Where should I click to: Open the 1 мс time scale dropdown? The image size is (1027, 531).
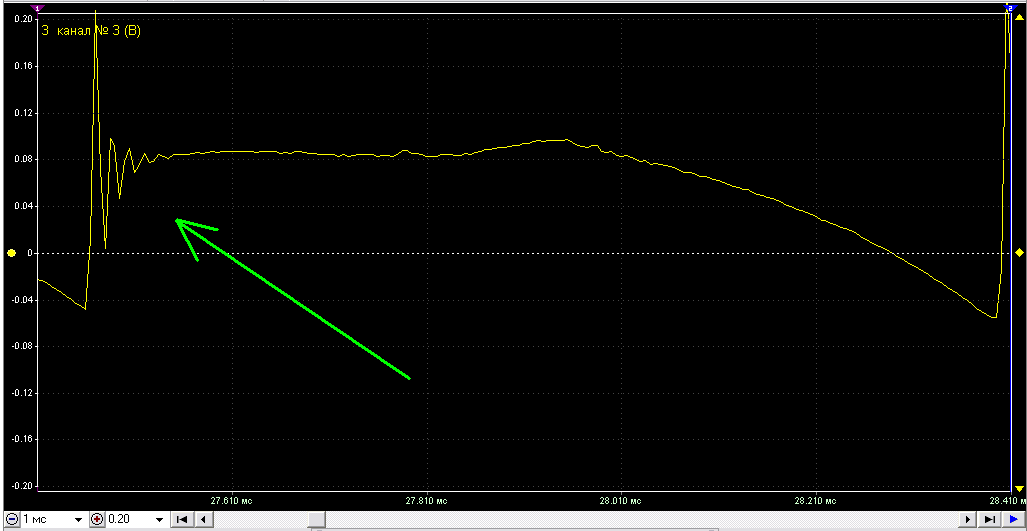click(79, 519)
